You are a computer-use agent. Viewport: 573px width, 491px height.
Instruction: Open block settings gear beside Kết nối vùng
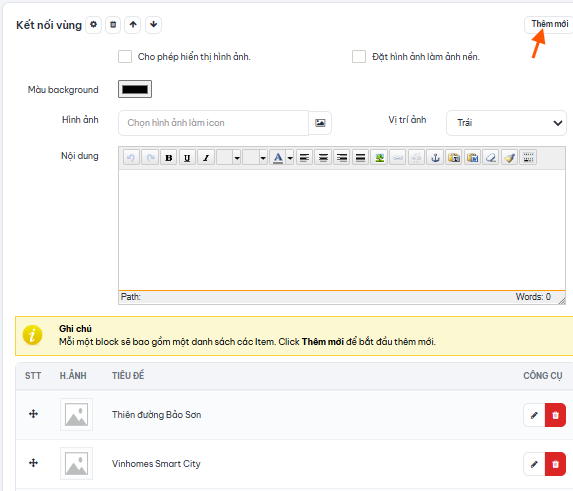tap(94, 25)
